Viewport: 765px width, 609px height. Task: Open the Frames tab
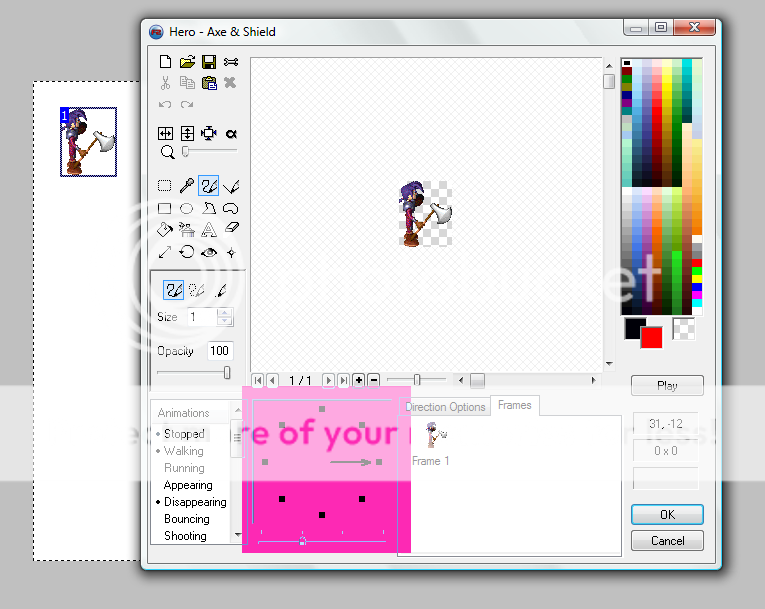[x=515, y=405]
